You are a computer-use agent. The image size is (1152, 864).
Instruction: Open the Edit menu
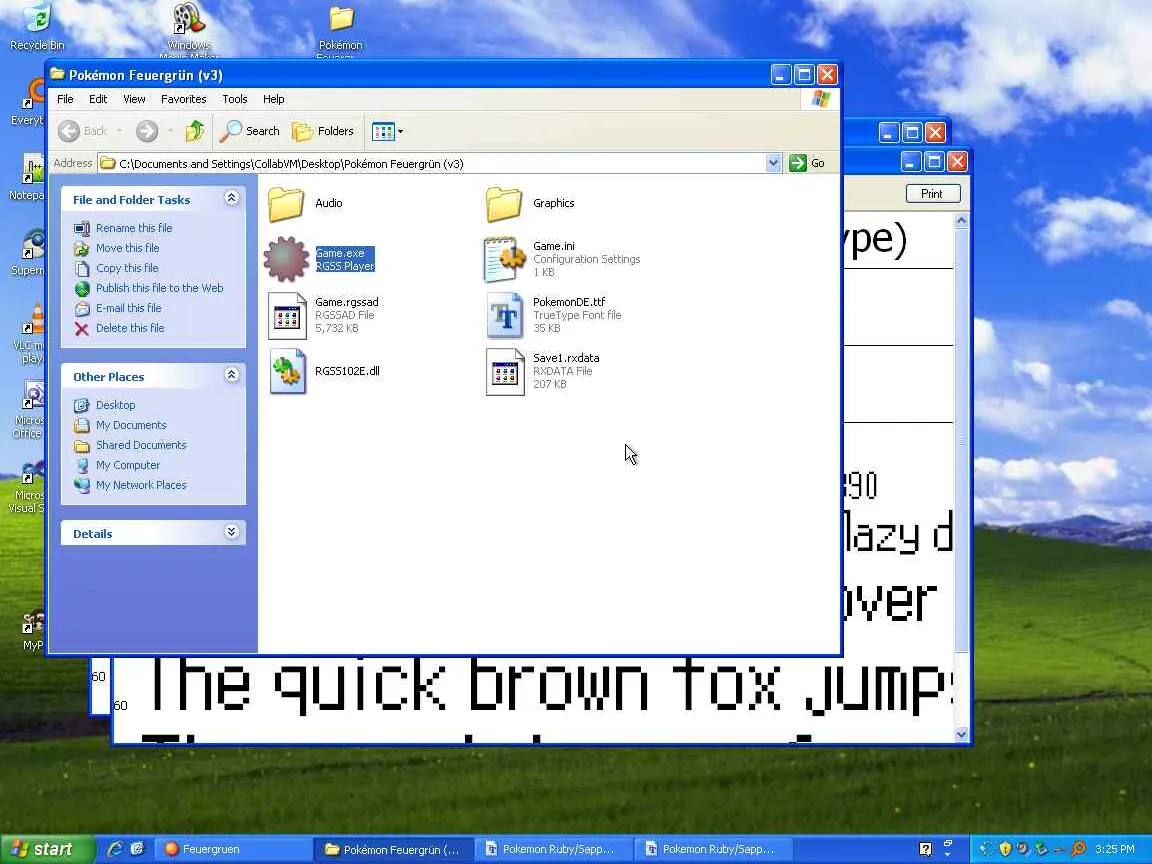98,99
